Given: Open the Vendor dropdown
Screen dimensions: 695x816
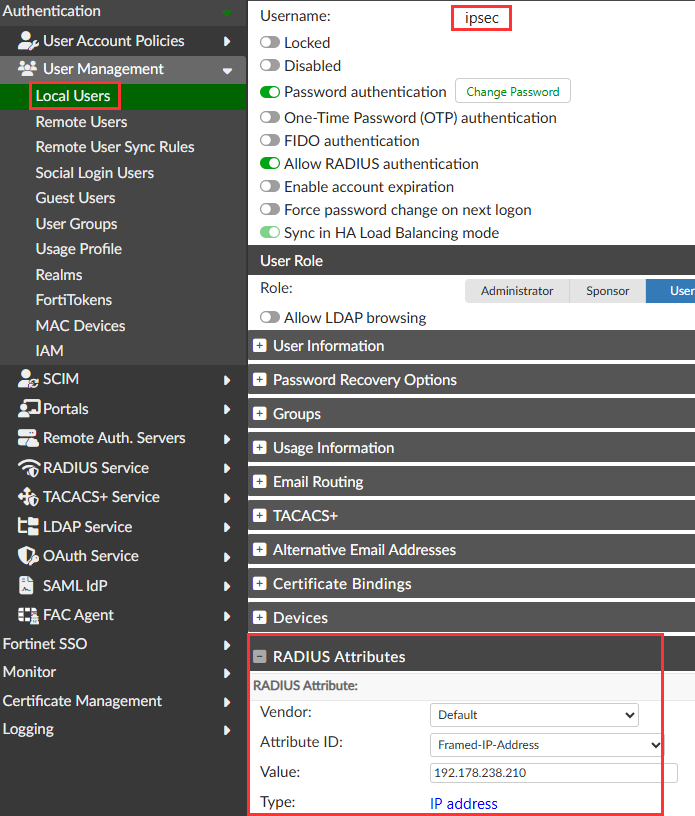Looking at the screenshot, I should click(534, 715).
